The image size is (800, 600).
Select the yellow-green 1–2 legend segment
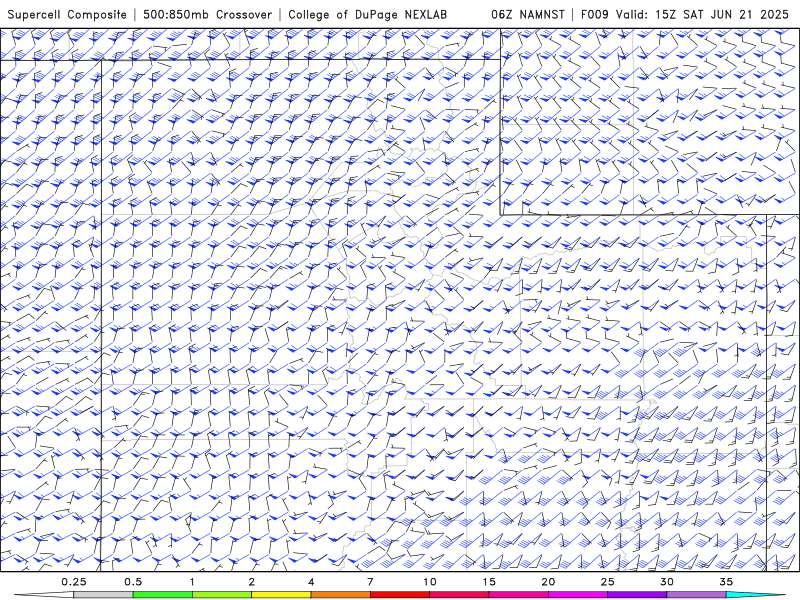click(222, 595)
